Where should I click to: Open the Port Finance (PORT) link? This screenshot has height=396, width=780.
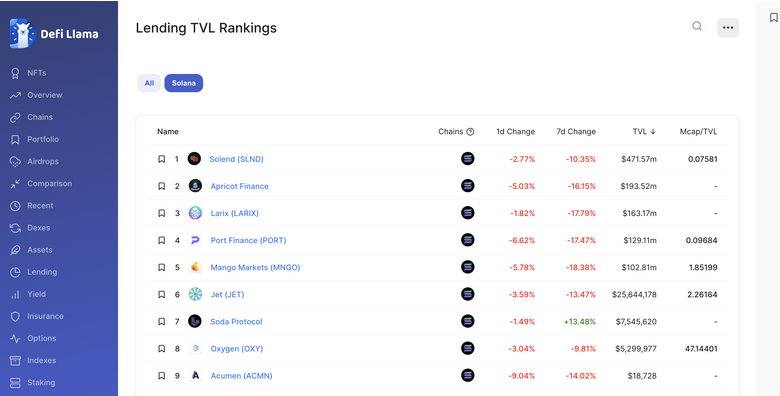[248, 240]
